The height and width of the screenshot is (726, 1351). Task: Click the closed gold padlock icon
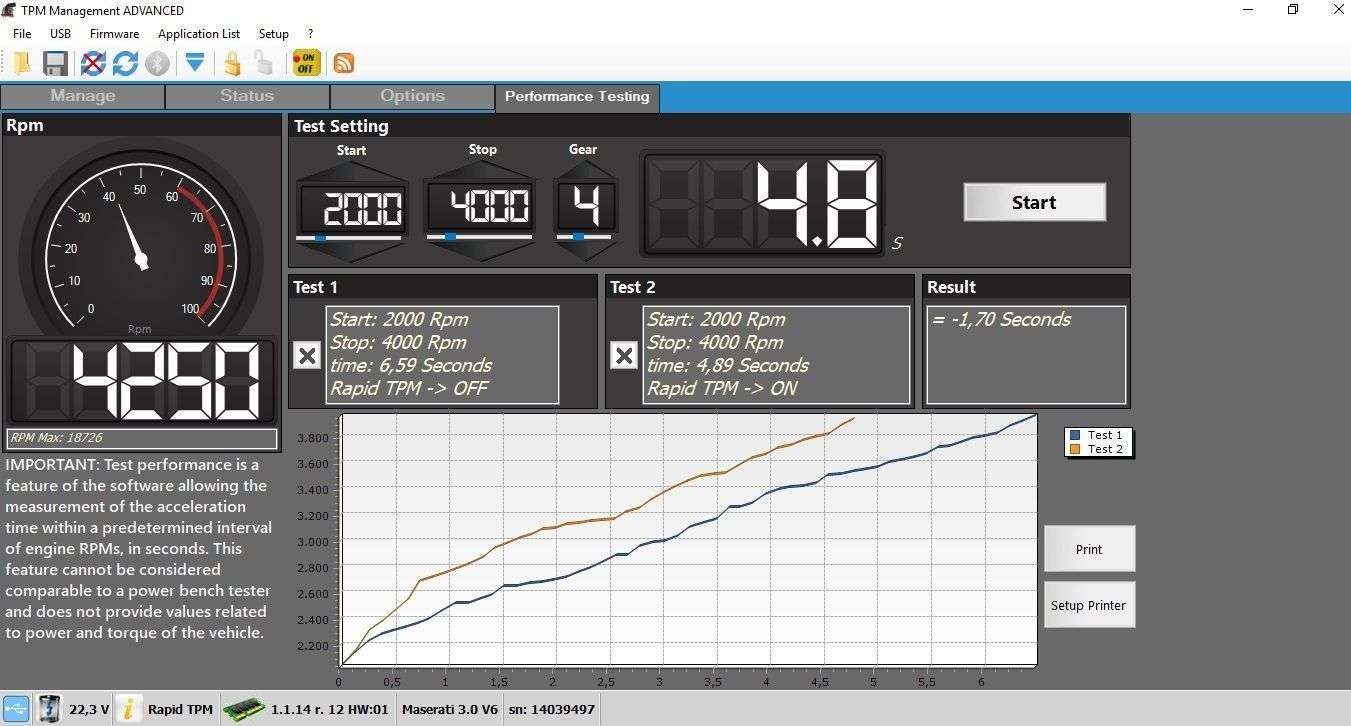(x=232, y=63)
